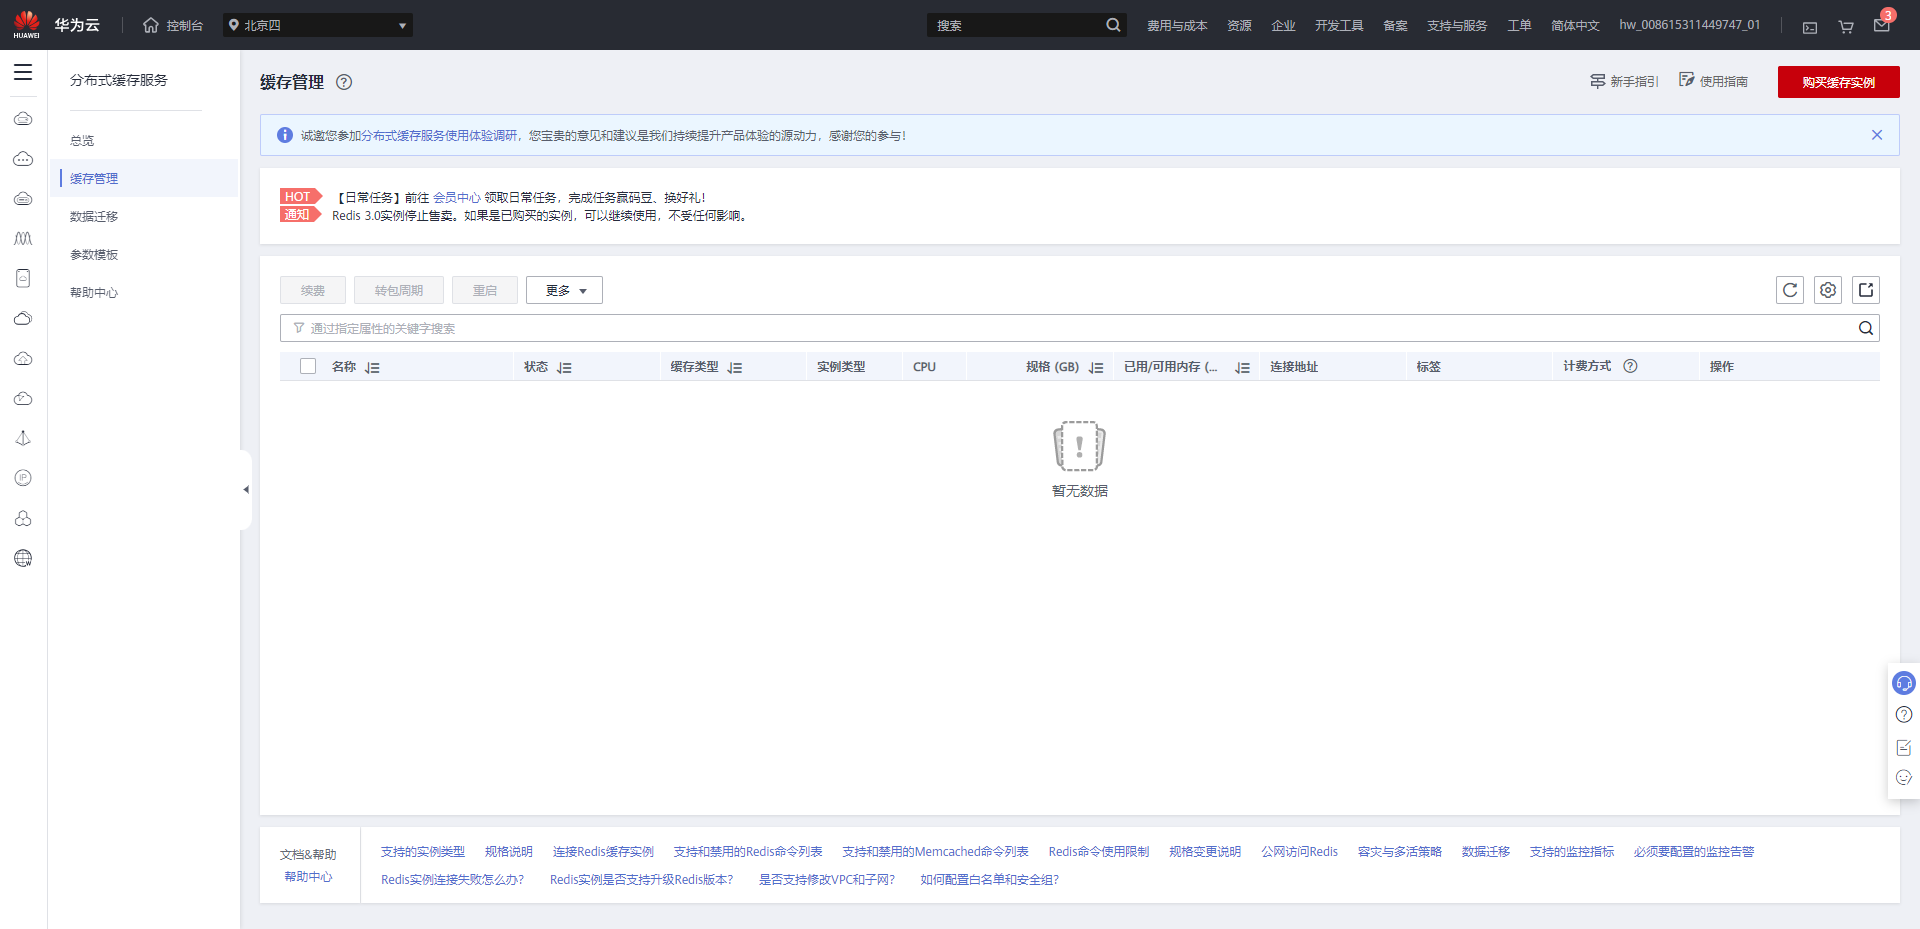Open the floating feedback edit icon
The height and width of the screenshot is (929, 1920).
[1904, 747]
